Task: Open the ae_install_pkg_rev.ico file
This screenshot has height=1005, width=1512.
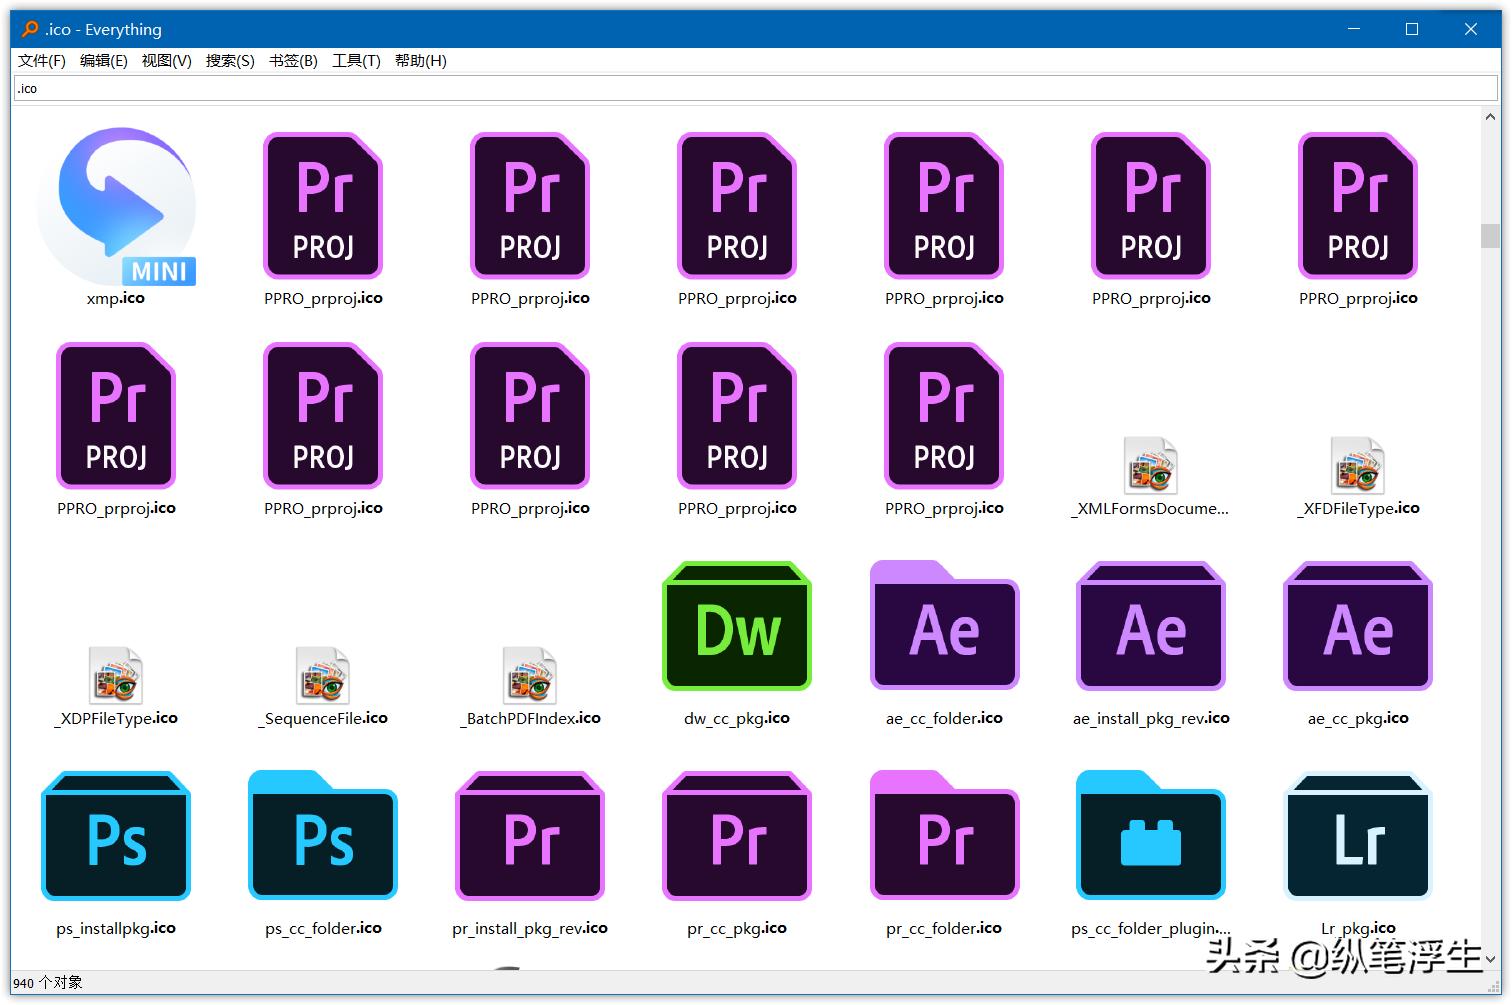Action: (x=1150, y=626)
